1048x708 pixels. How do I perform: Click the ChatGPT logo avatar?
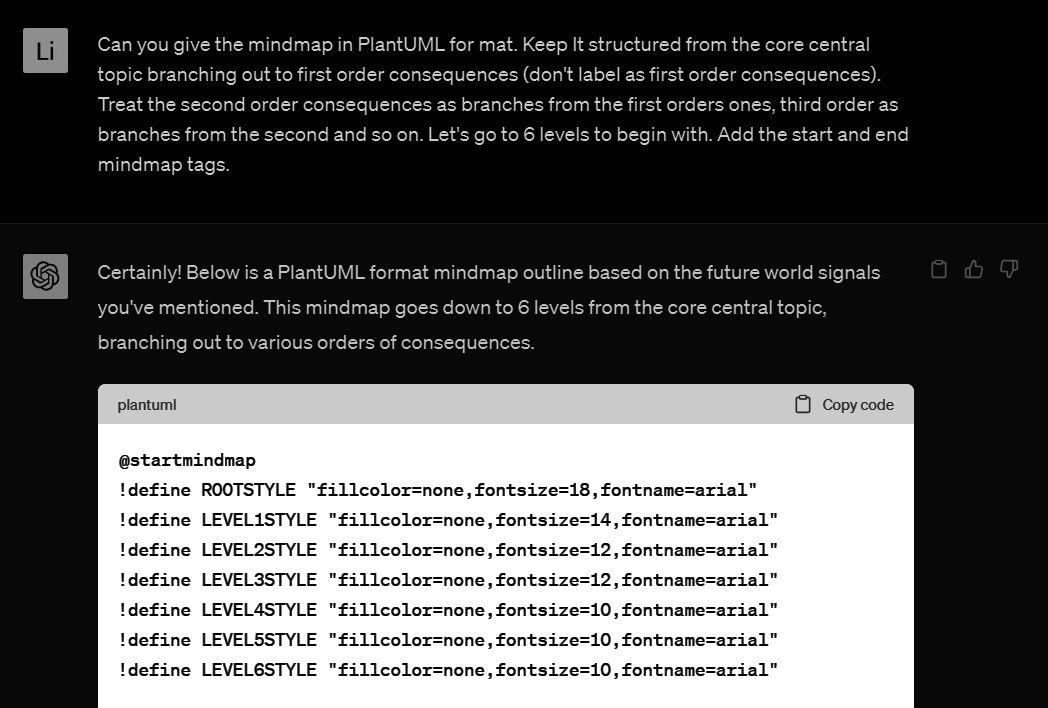pyautogui.click(x=45, y=276)
